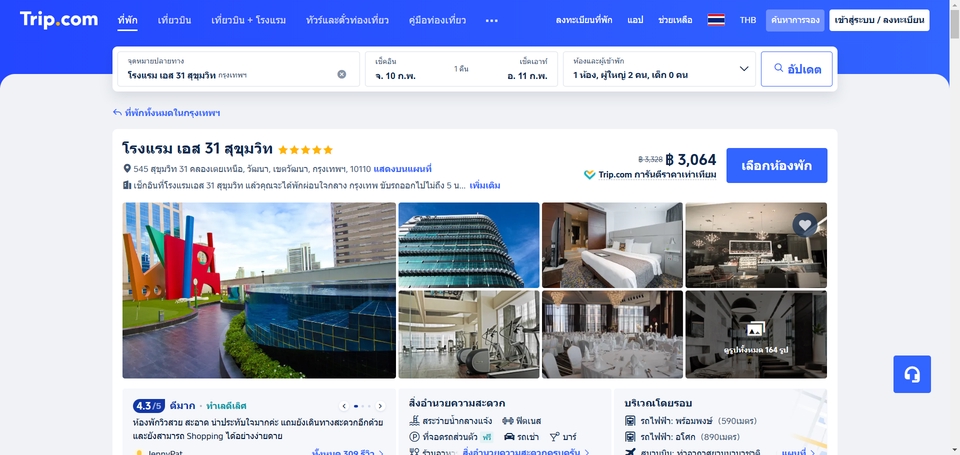Open the sculpture garden main photo

(x=259, y=290)
